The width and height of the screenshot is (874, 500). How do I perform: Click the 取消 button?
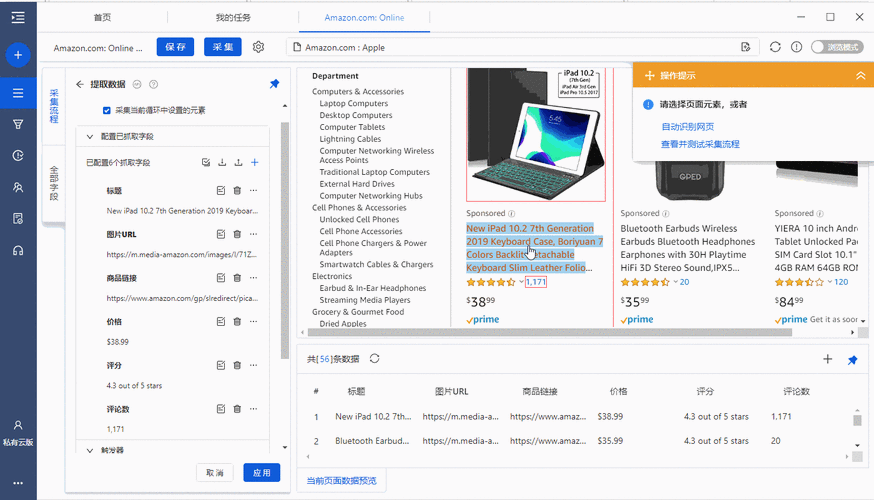click(215, 473)
